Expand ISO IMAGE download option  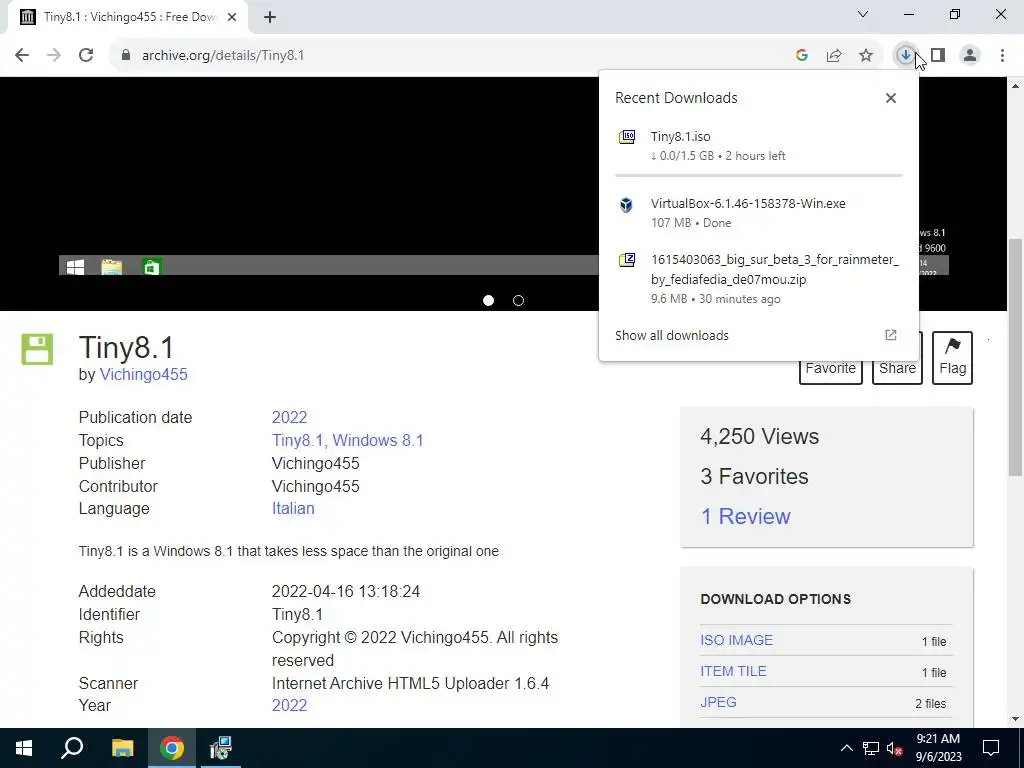(x=736, y=641)
